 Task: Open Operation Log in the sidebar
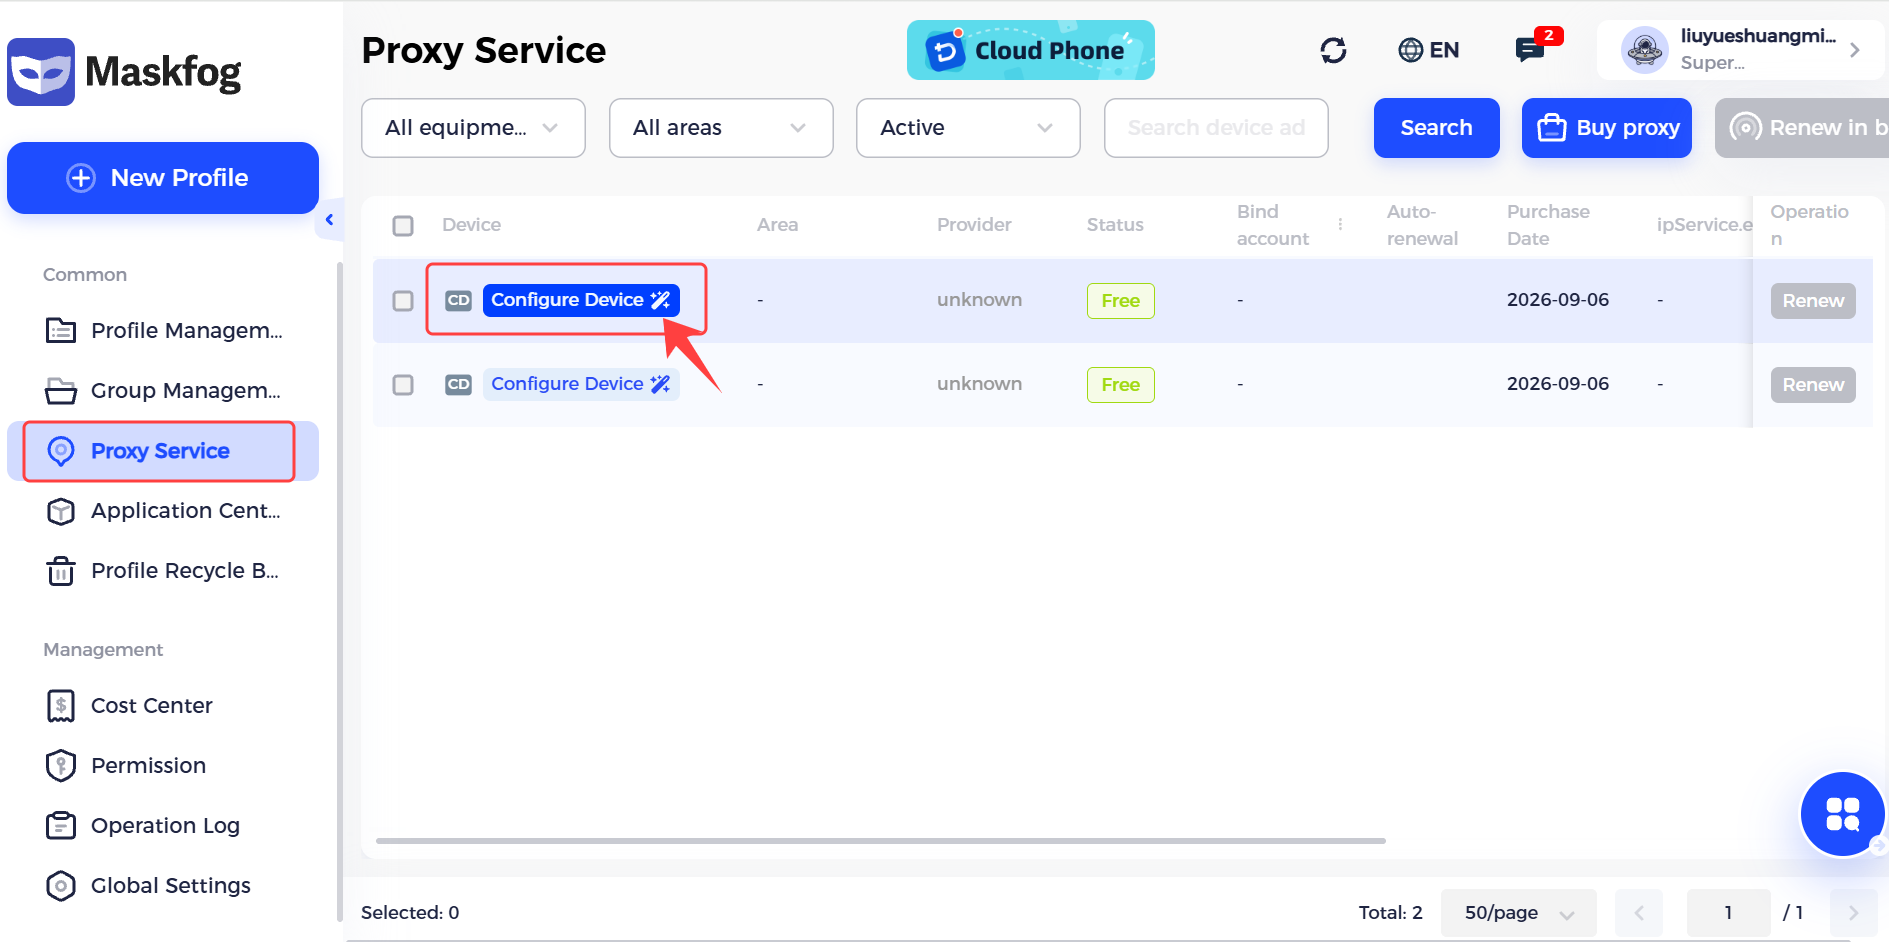[x=163, y=826]
